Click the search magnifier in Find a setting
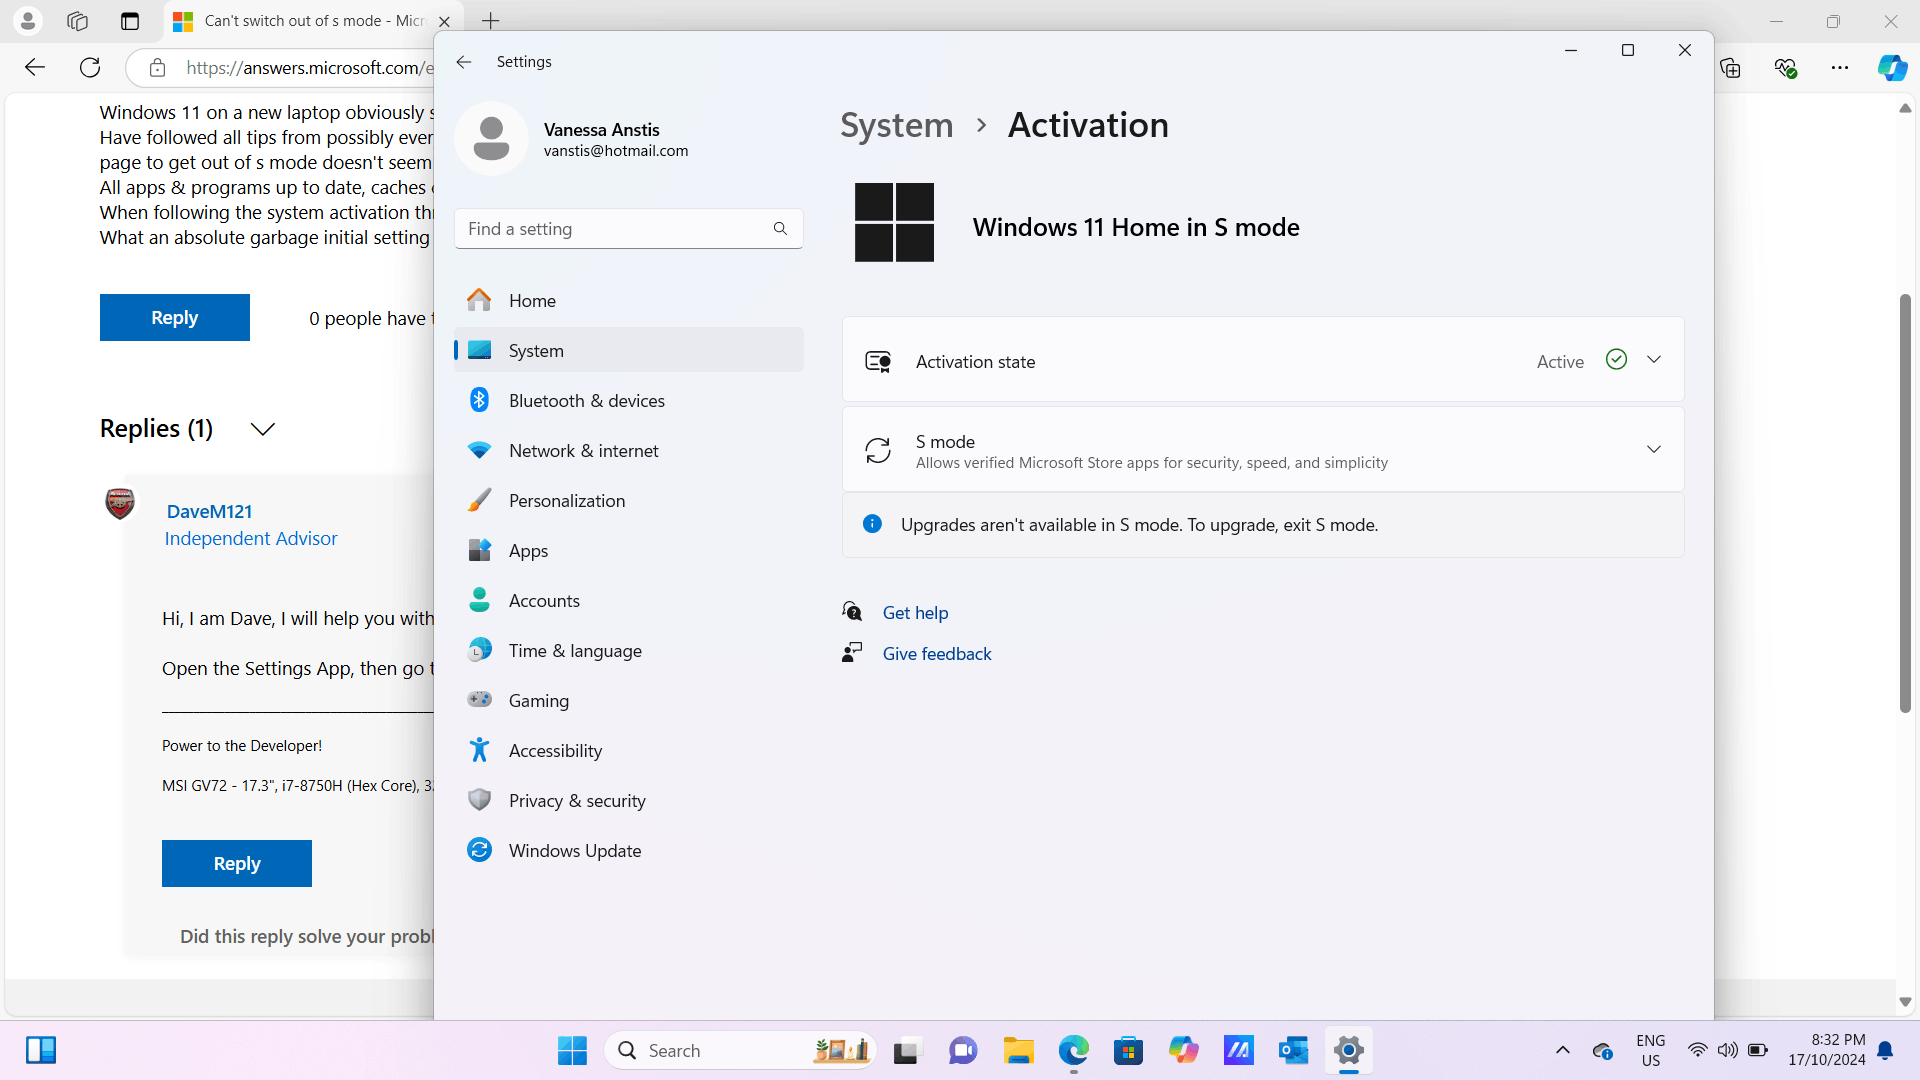This screenshot has width=1920, height=1080. pos(780,229)
